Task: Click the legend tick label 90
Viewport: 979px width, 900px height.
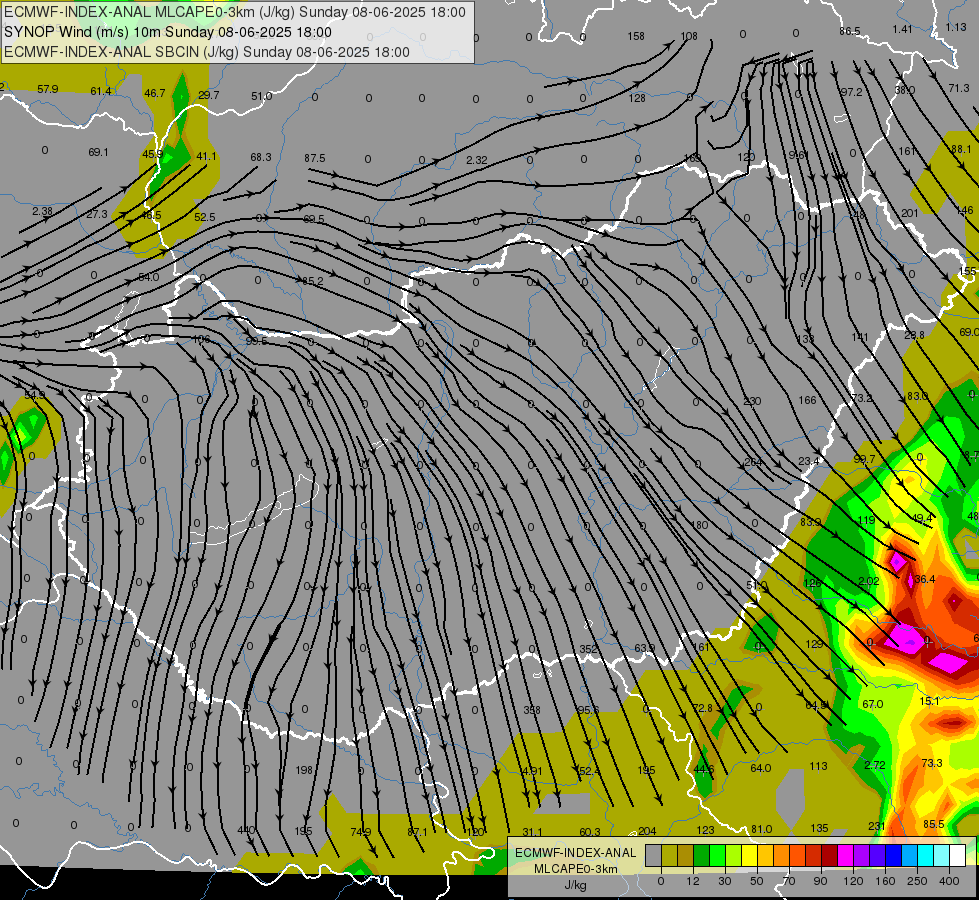Action: click(820, 881)
